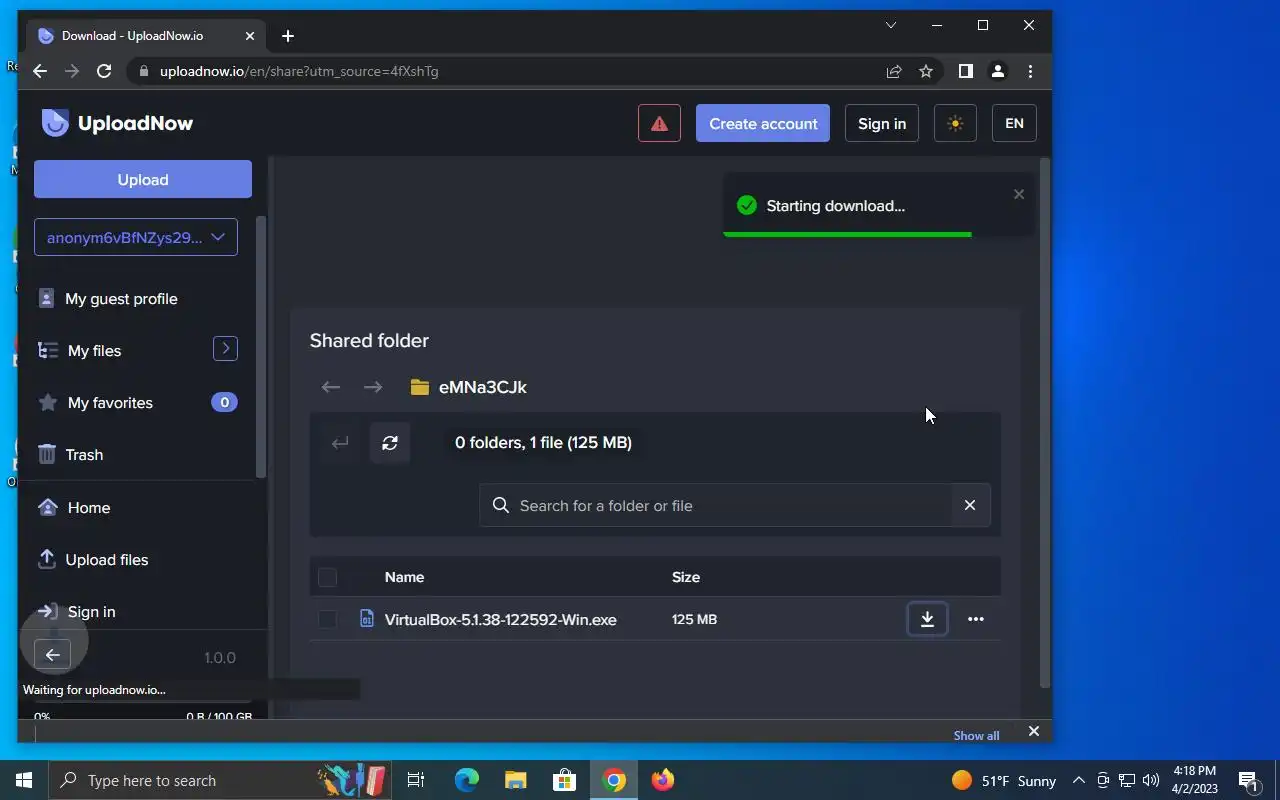Open the volume control in tray
This screenshot has width=1280, height=800.
click(1151, 780)
